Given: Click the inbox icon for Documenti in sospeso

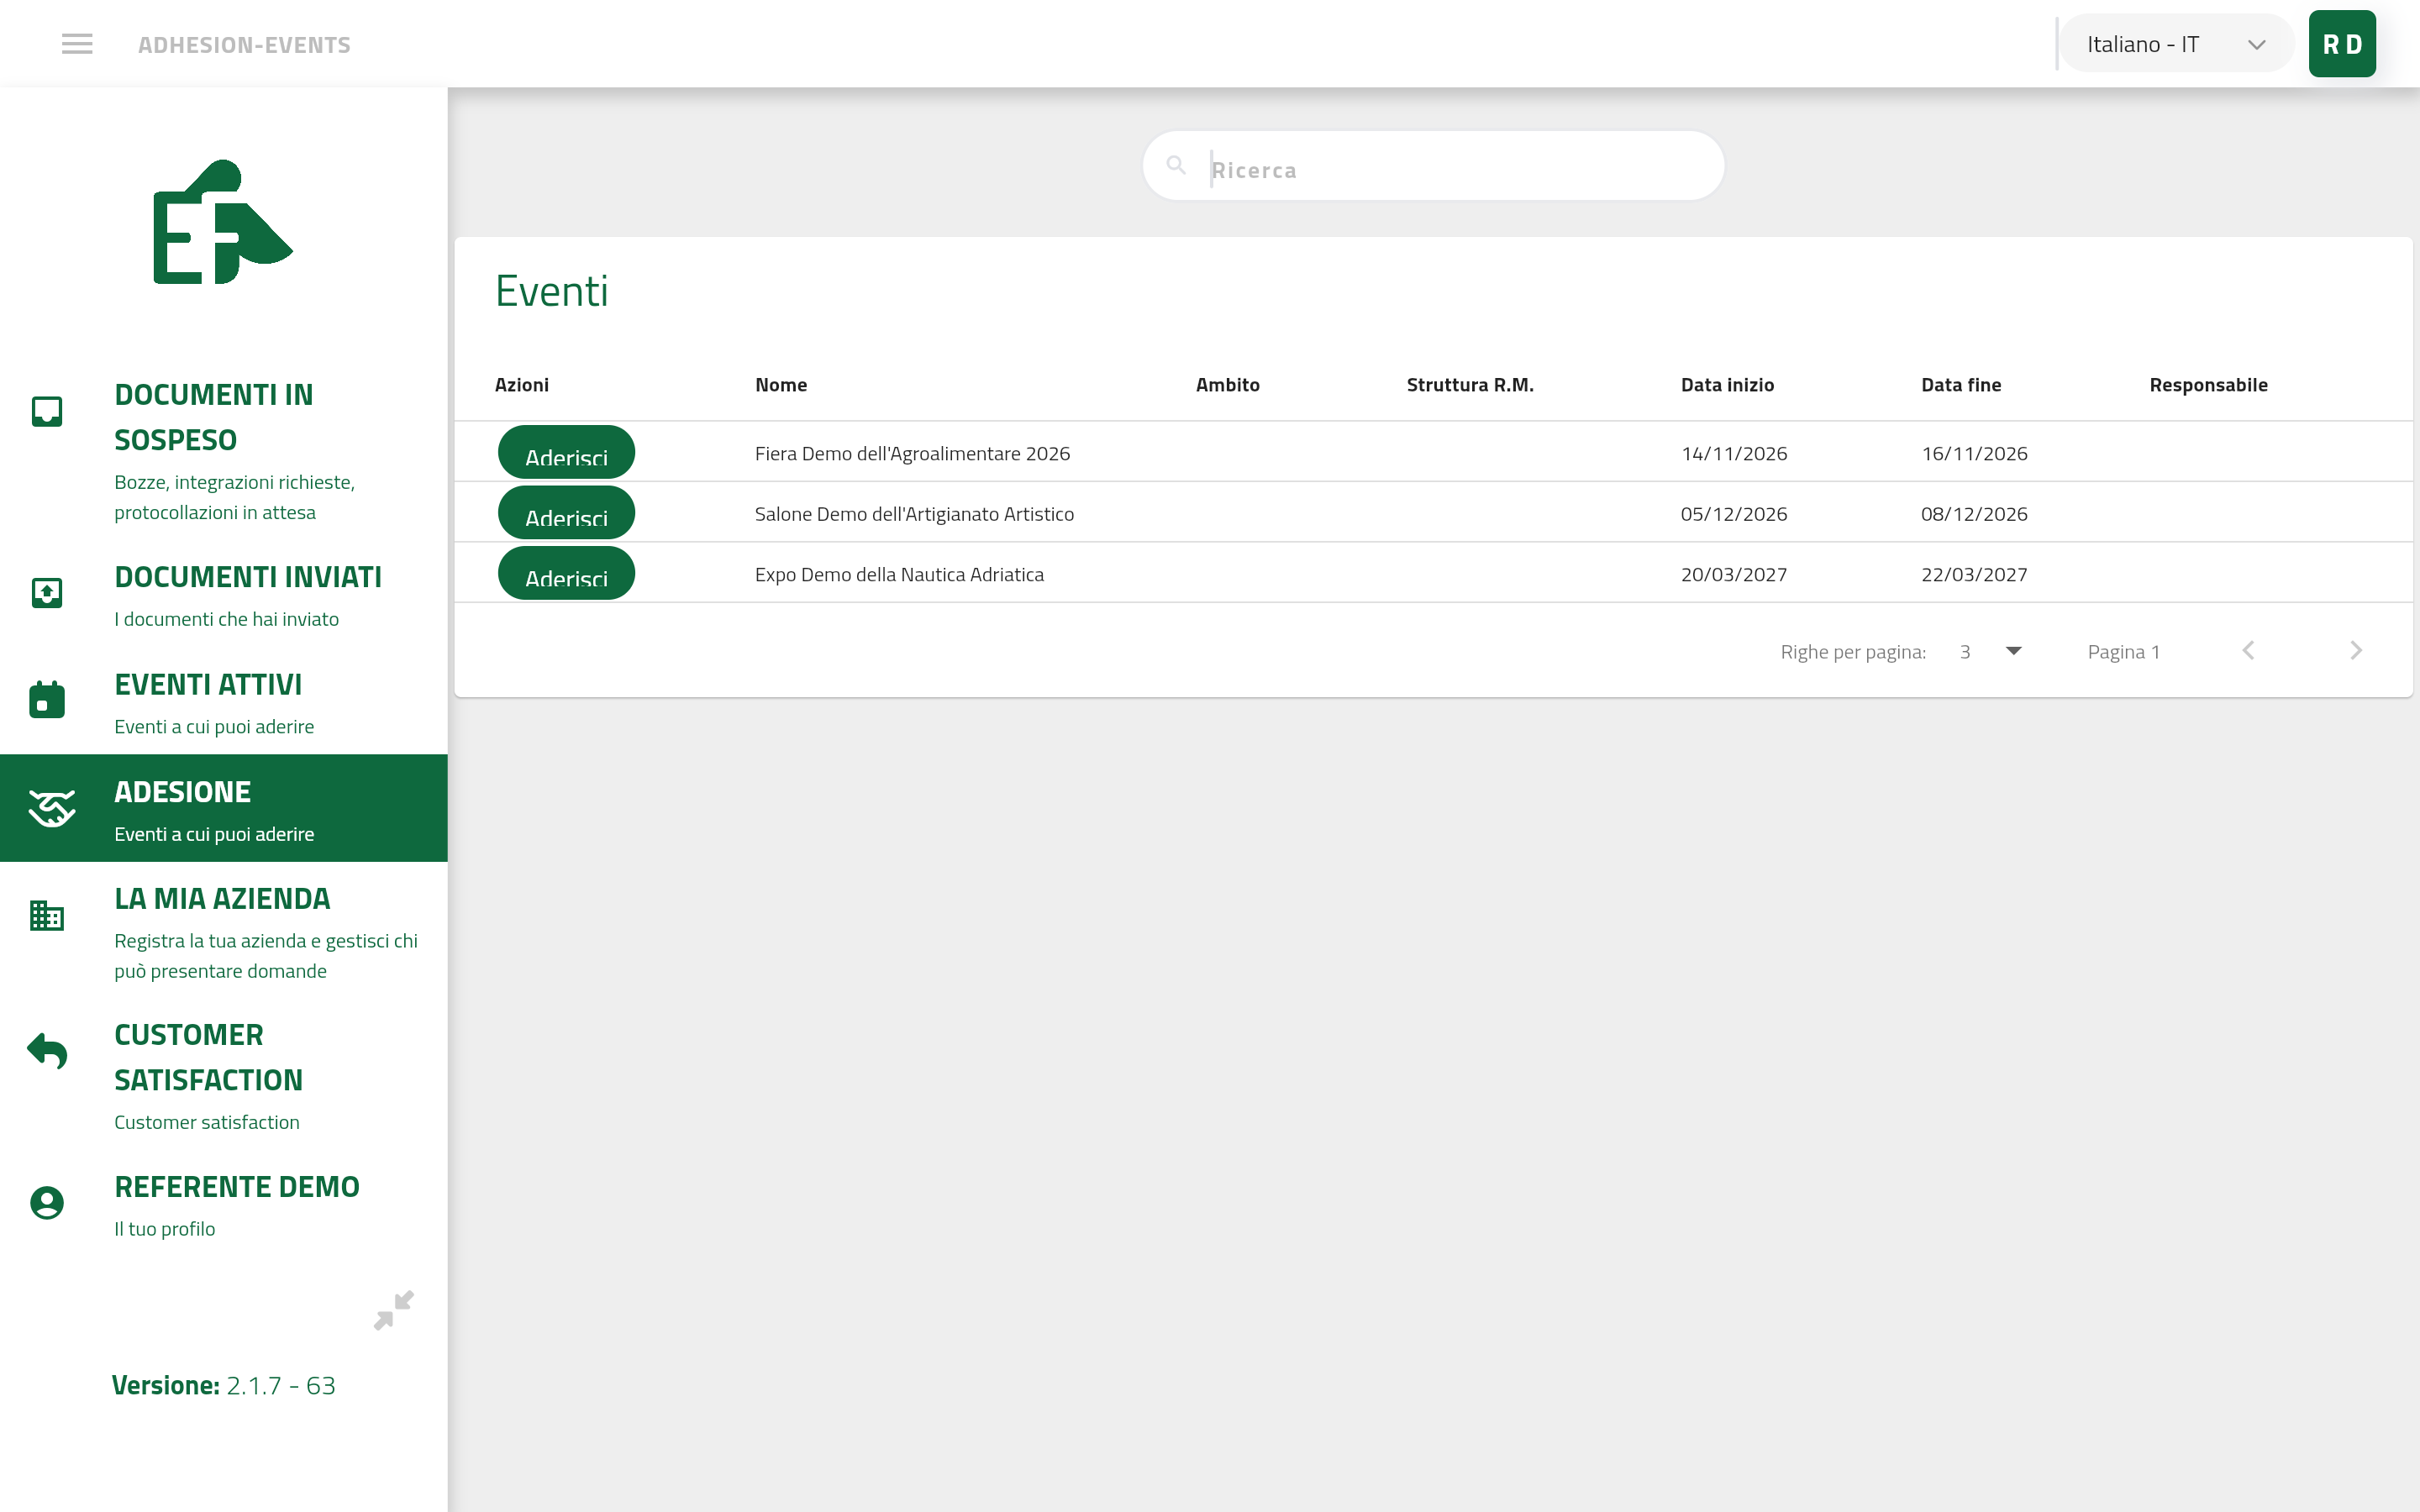Looking at the screenshot, I should [x=47, y=411].
